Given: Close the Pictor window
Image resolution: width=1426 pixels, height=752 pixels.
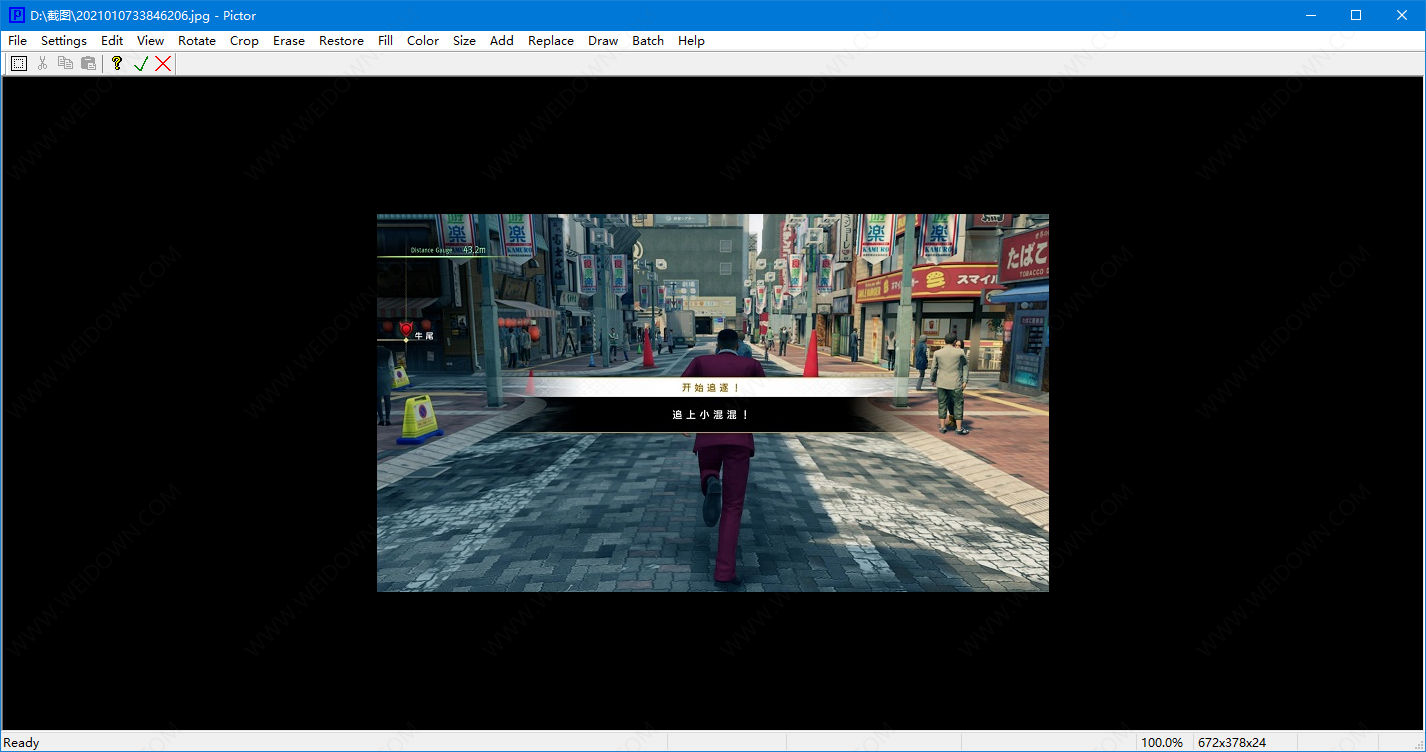Looking at the screenshot, I should 1402,15.
